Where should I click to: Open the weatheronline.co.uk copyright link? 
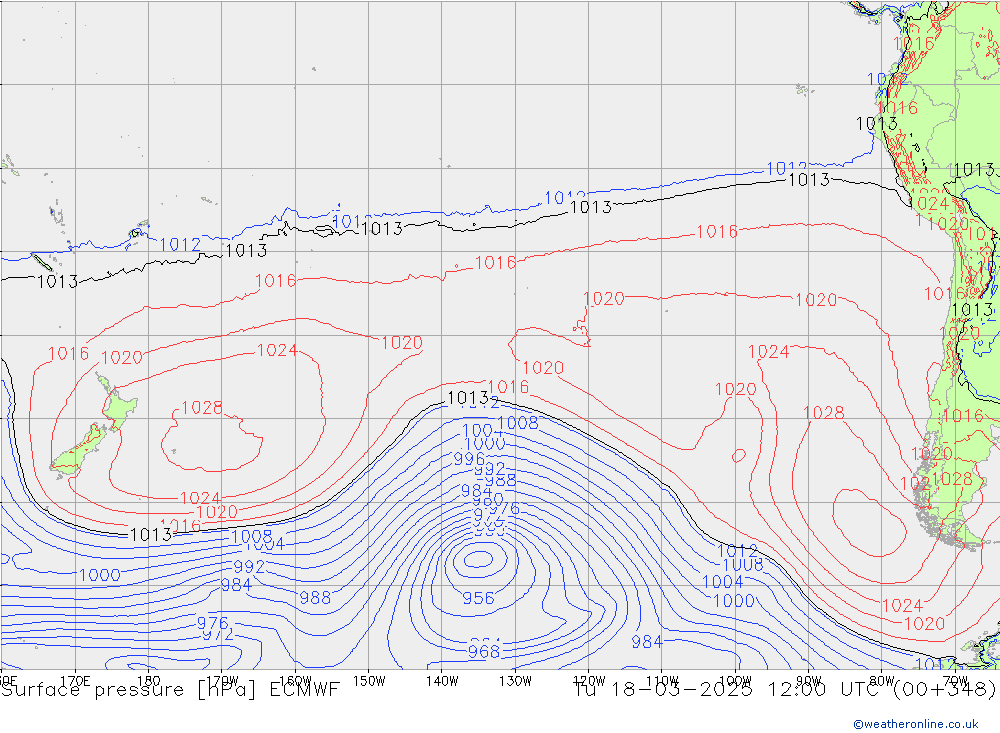(x=915, y=723)
